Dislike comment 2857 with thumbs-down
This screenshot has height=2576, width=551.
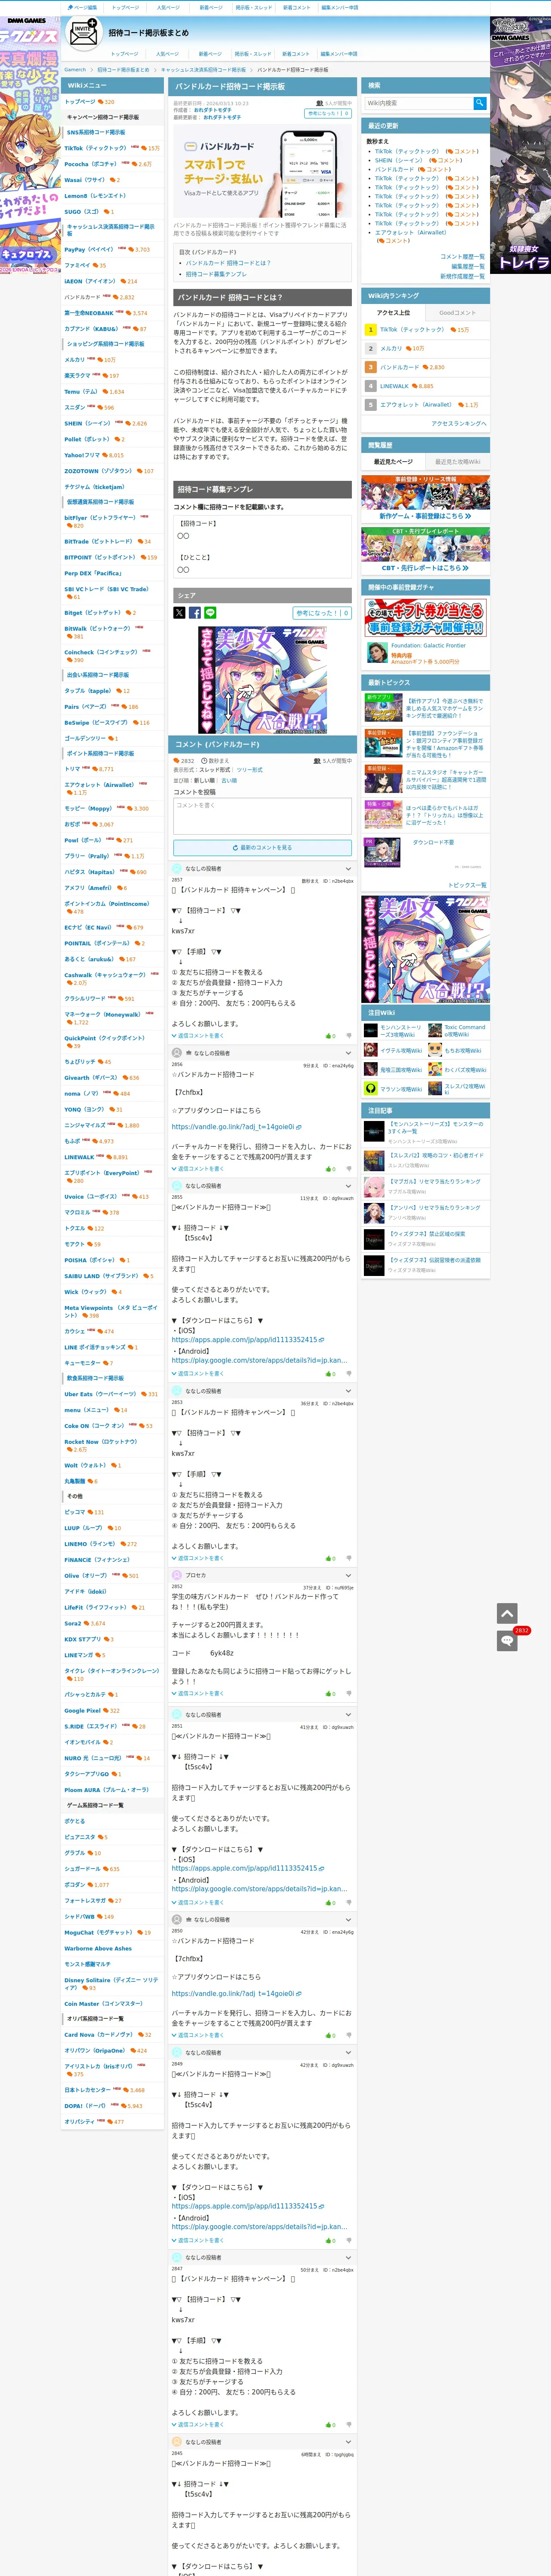tap(349, 1036)
